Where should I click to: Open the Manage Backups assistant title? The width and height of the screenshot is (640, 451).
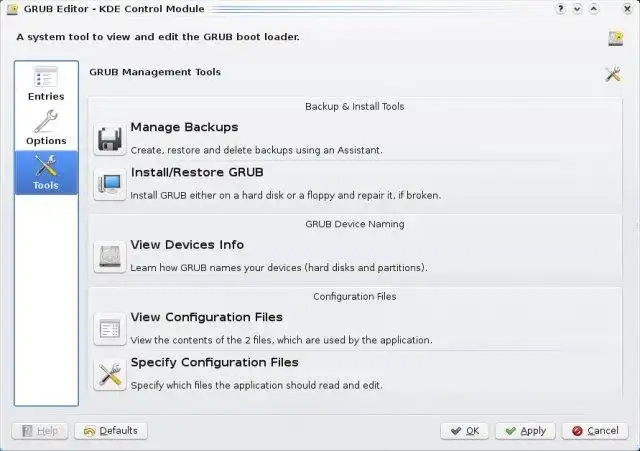click(x=184, y=128)
